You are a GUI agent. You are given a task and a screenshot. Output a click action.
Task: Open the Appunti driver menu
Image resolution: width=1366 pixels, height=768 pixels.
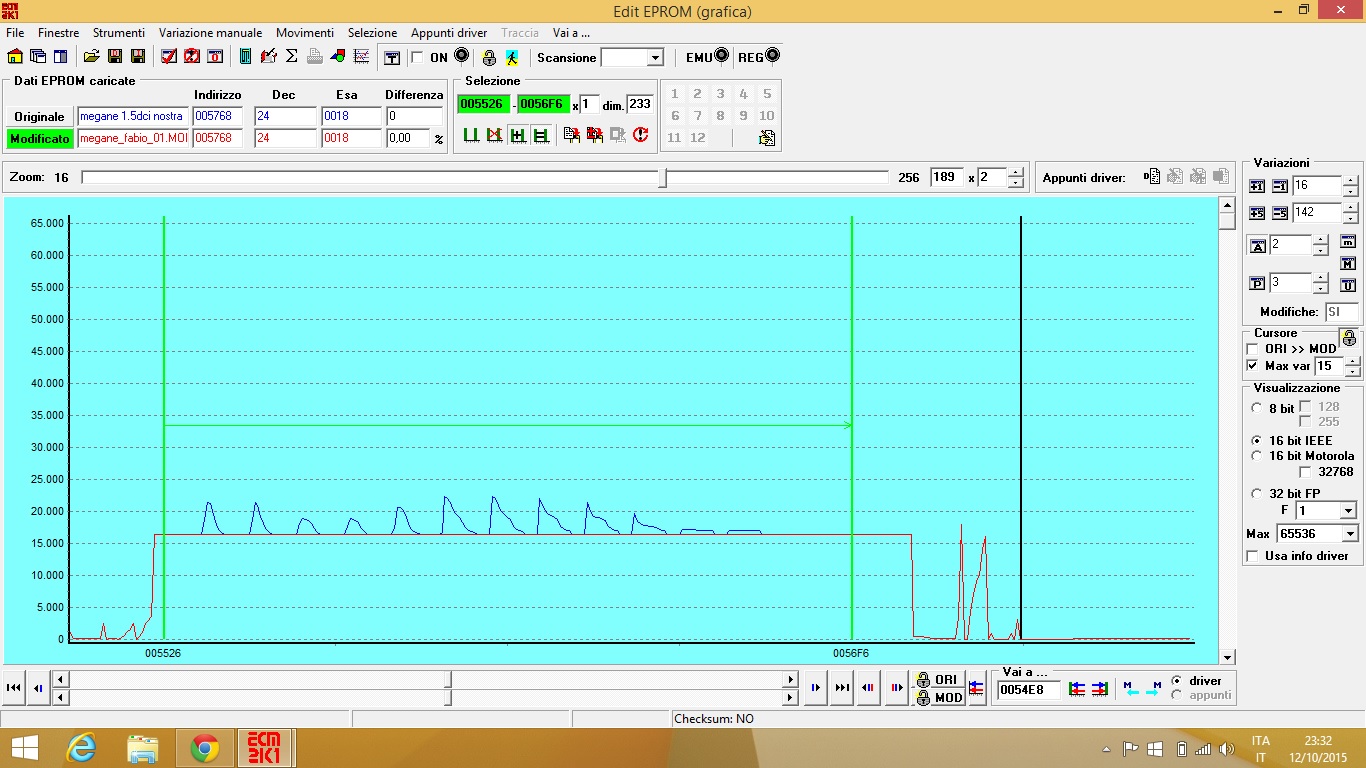(x=449, y=33)
